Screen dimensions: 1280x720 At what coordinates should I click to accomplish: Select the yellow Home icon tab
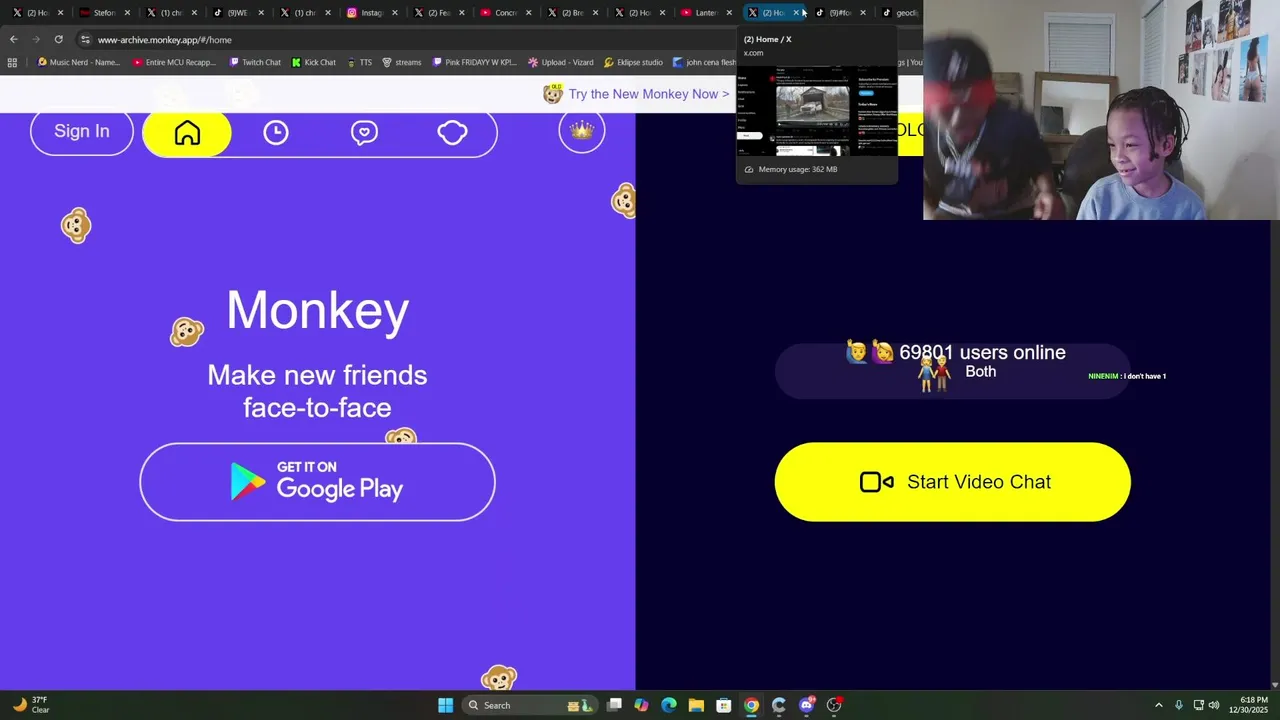(x=187, y=133)
